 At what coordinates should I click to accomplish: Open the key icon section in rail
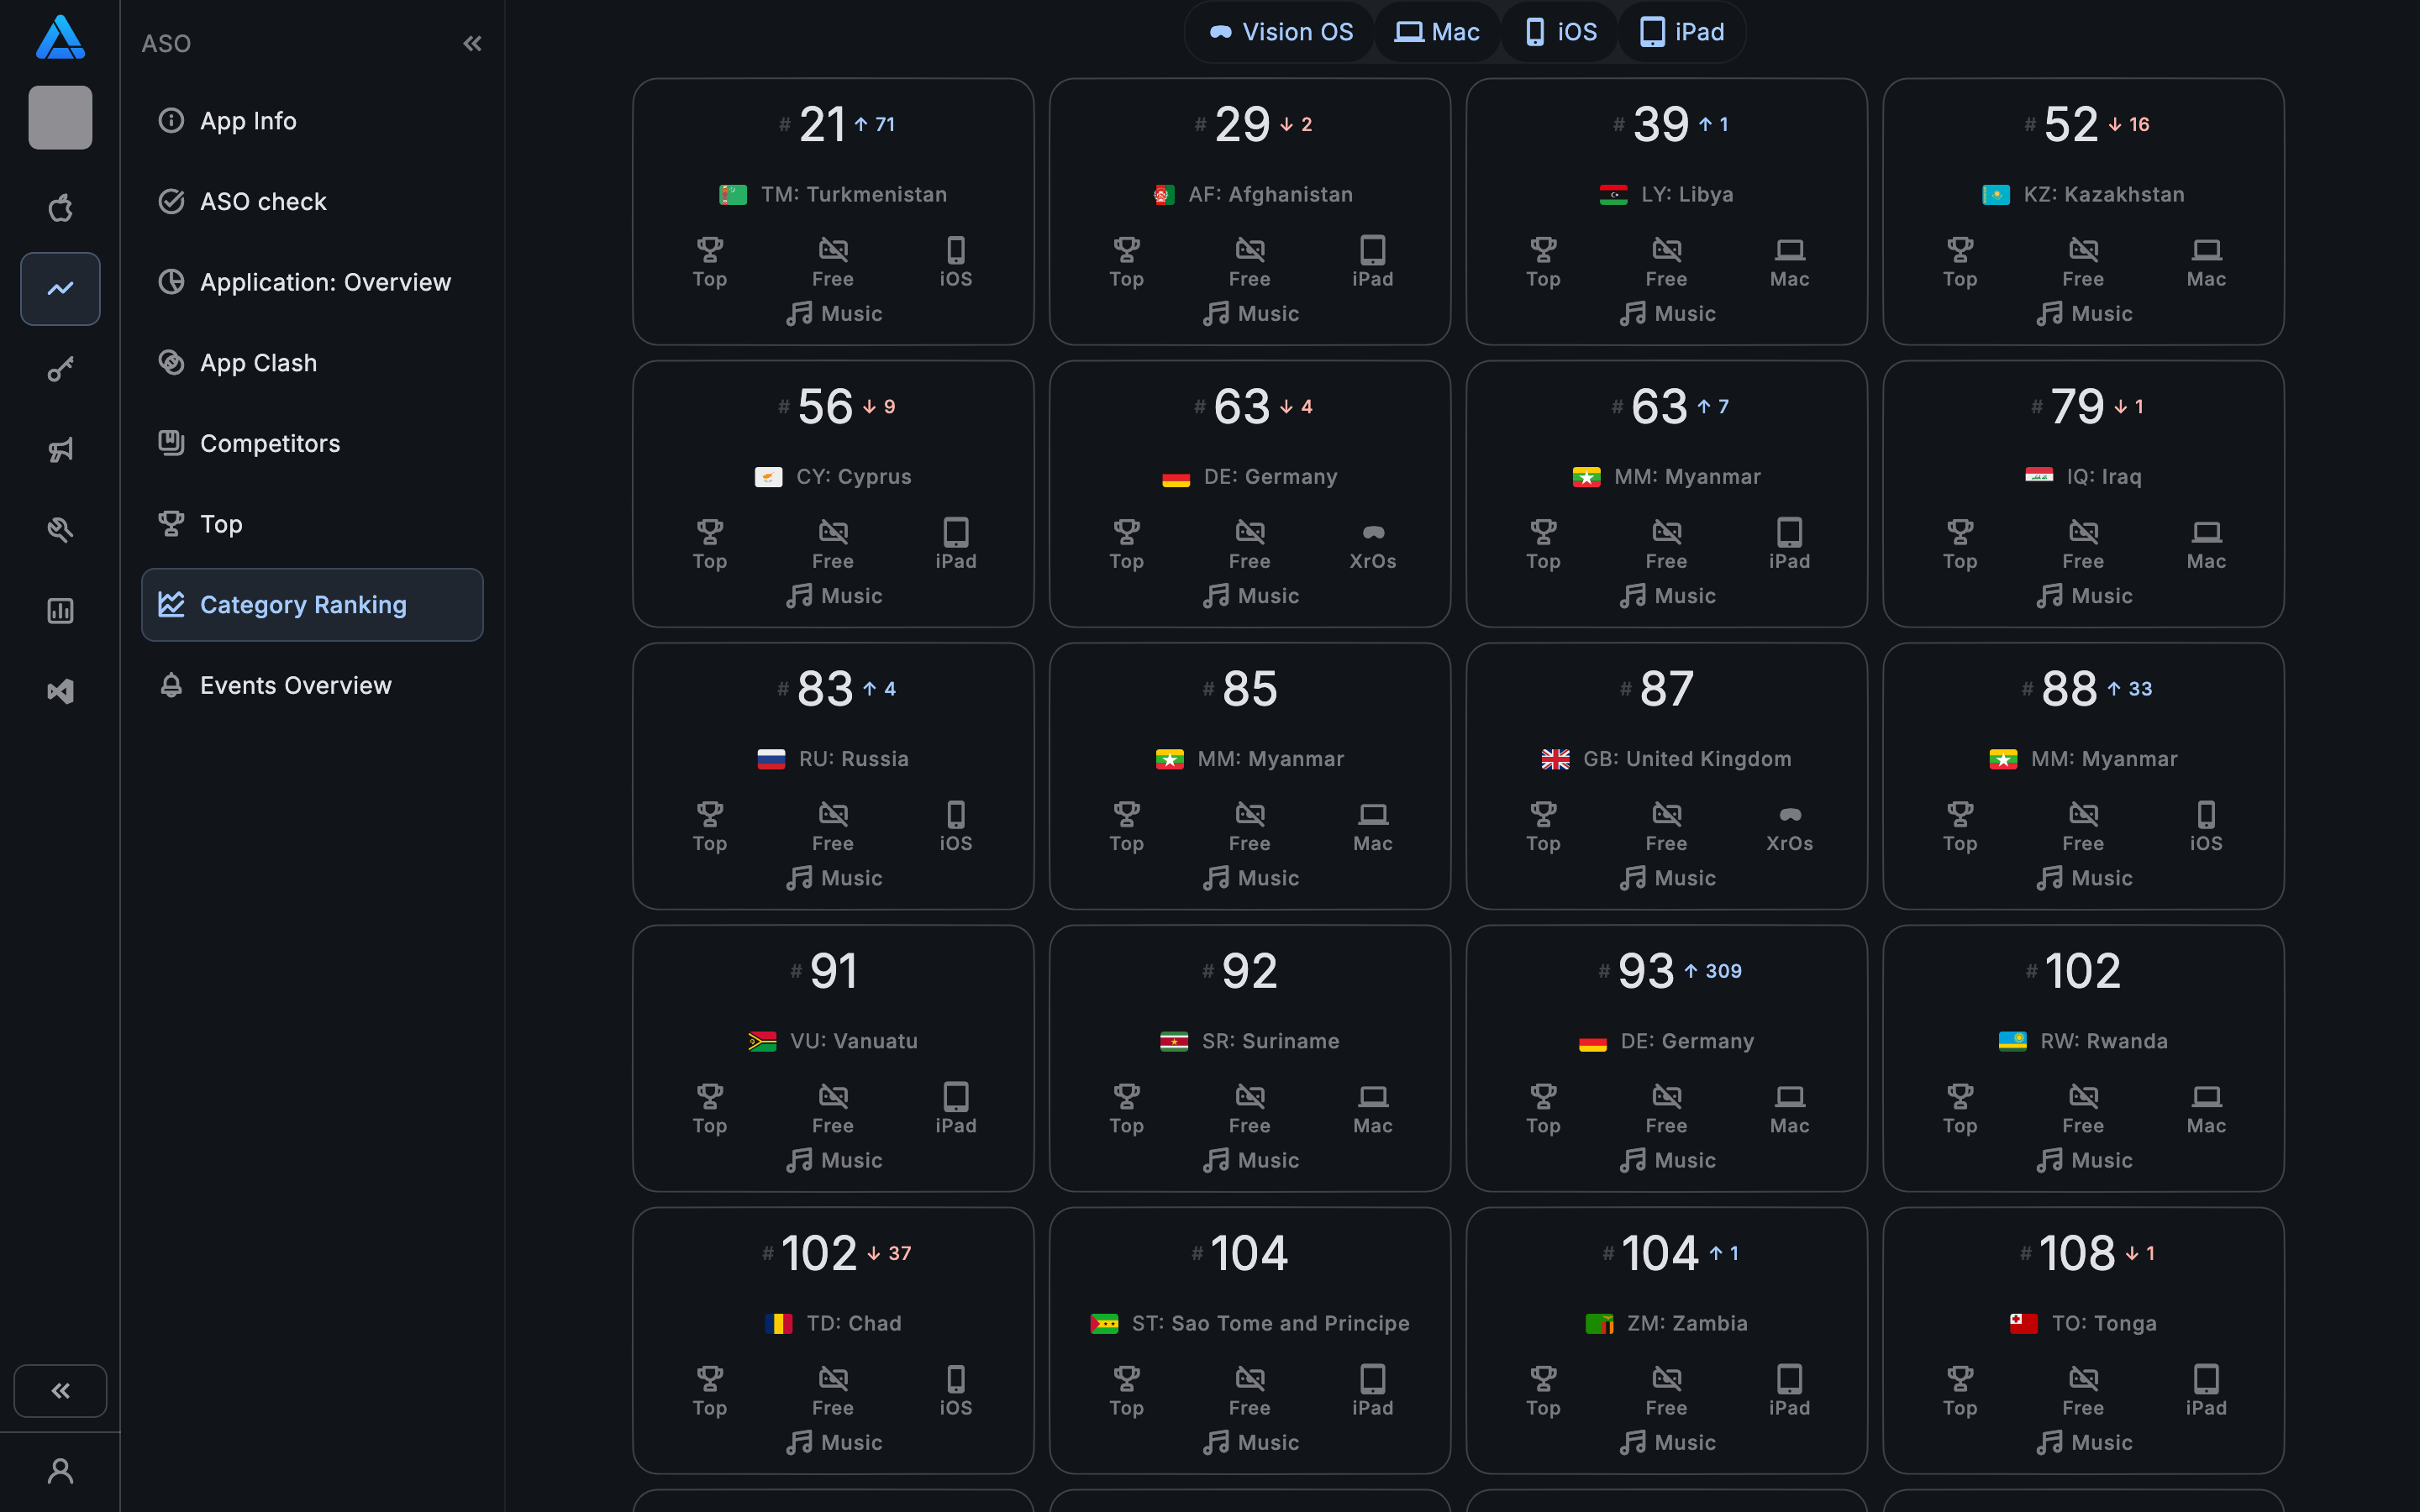[60, 370]
